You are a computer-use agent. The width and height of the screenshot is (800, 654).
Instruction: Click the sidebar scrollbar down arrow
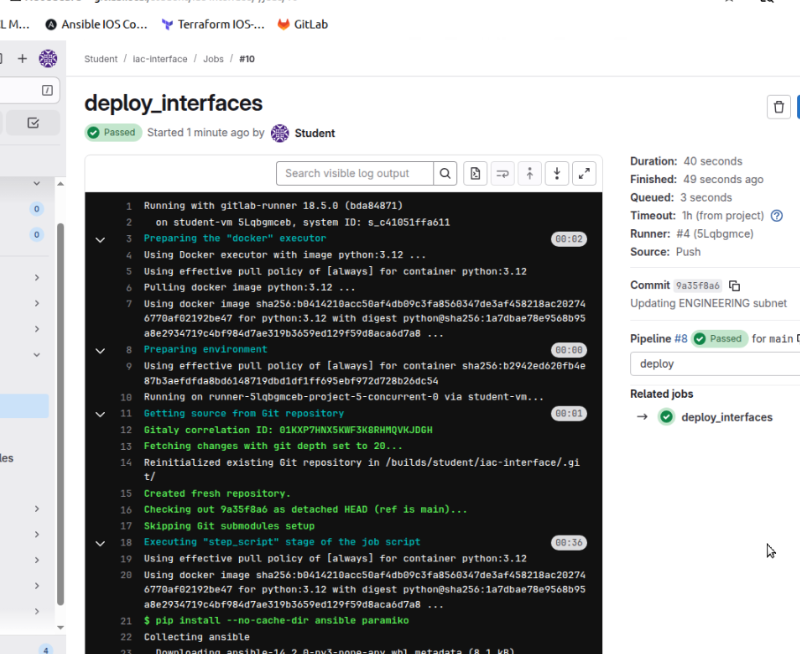pos(60,627)
